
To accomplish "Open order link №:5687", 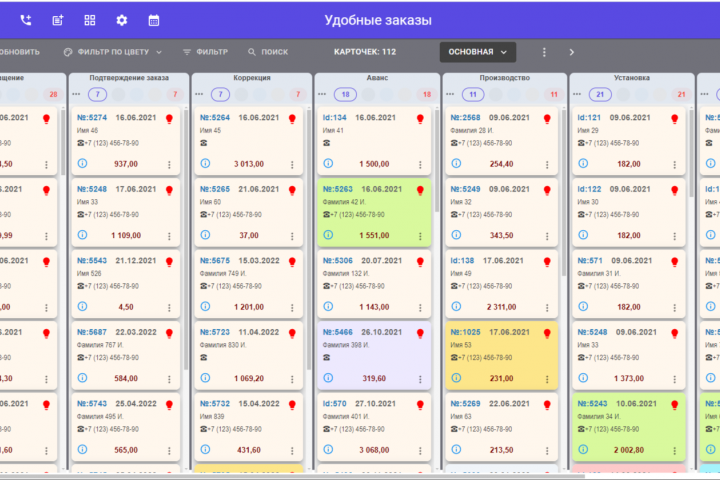I will [92, 332].
